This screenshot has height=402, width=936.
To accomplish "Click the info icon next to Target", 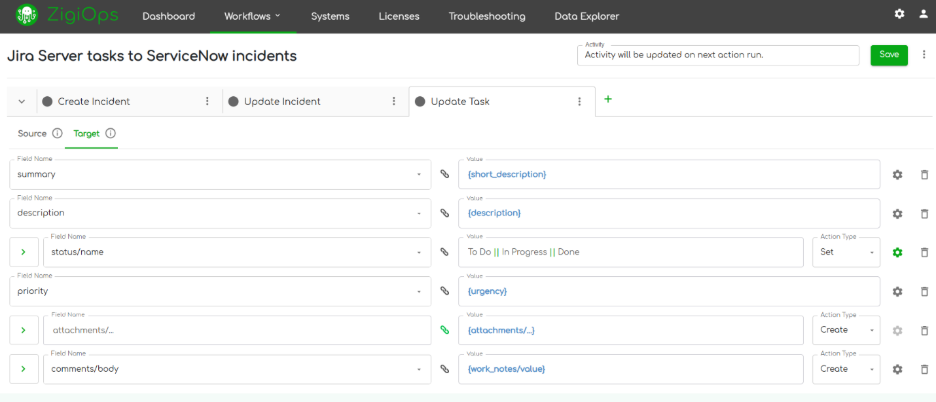I will click(x=110, y=133).
